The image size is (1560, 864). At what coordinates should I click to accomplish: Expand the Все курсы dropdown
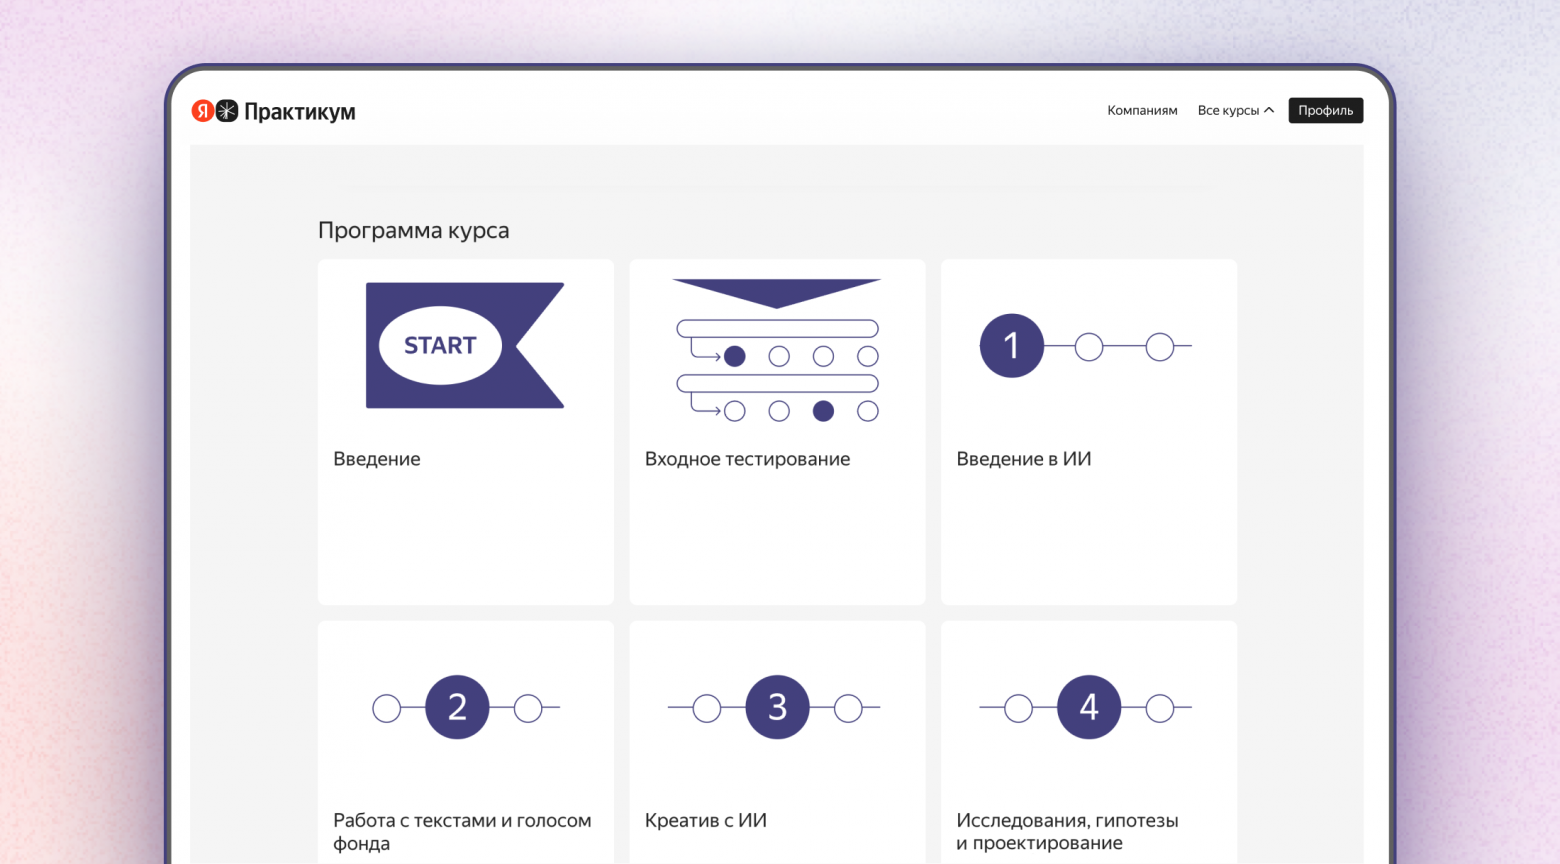pyautogui.click(x=1236, y=111)
